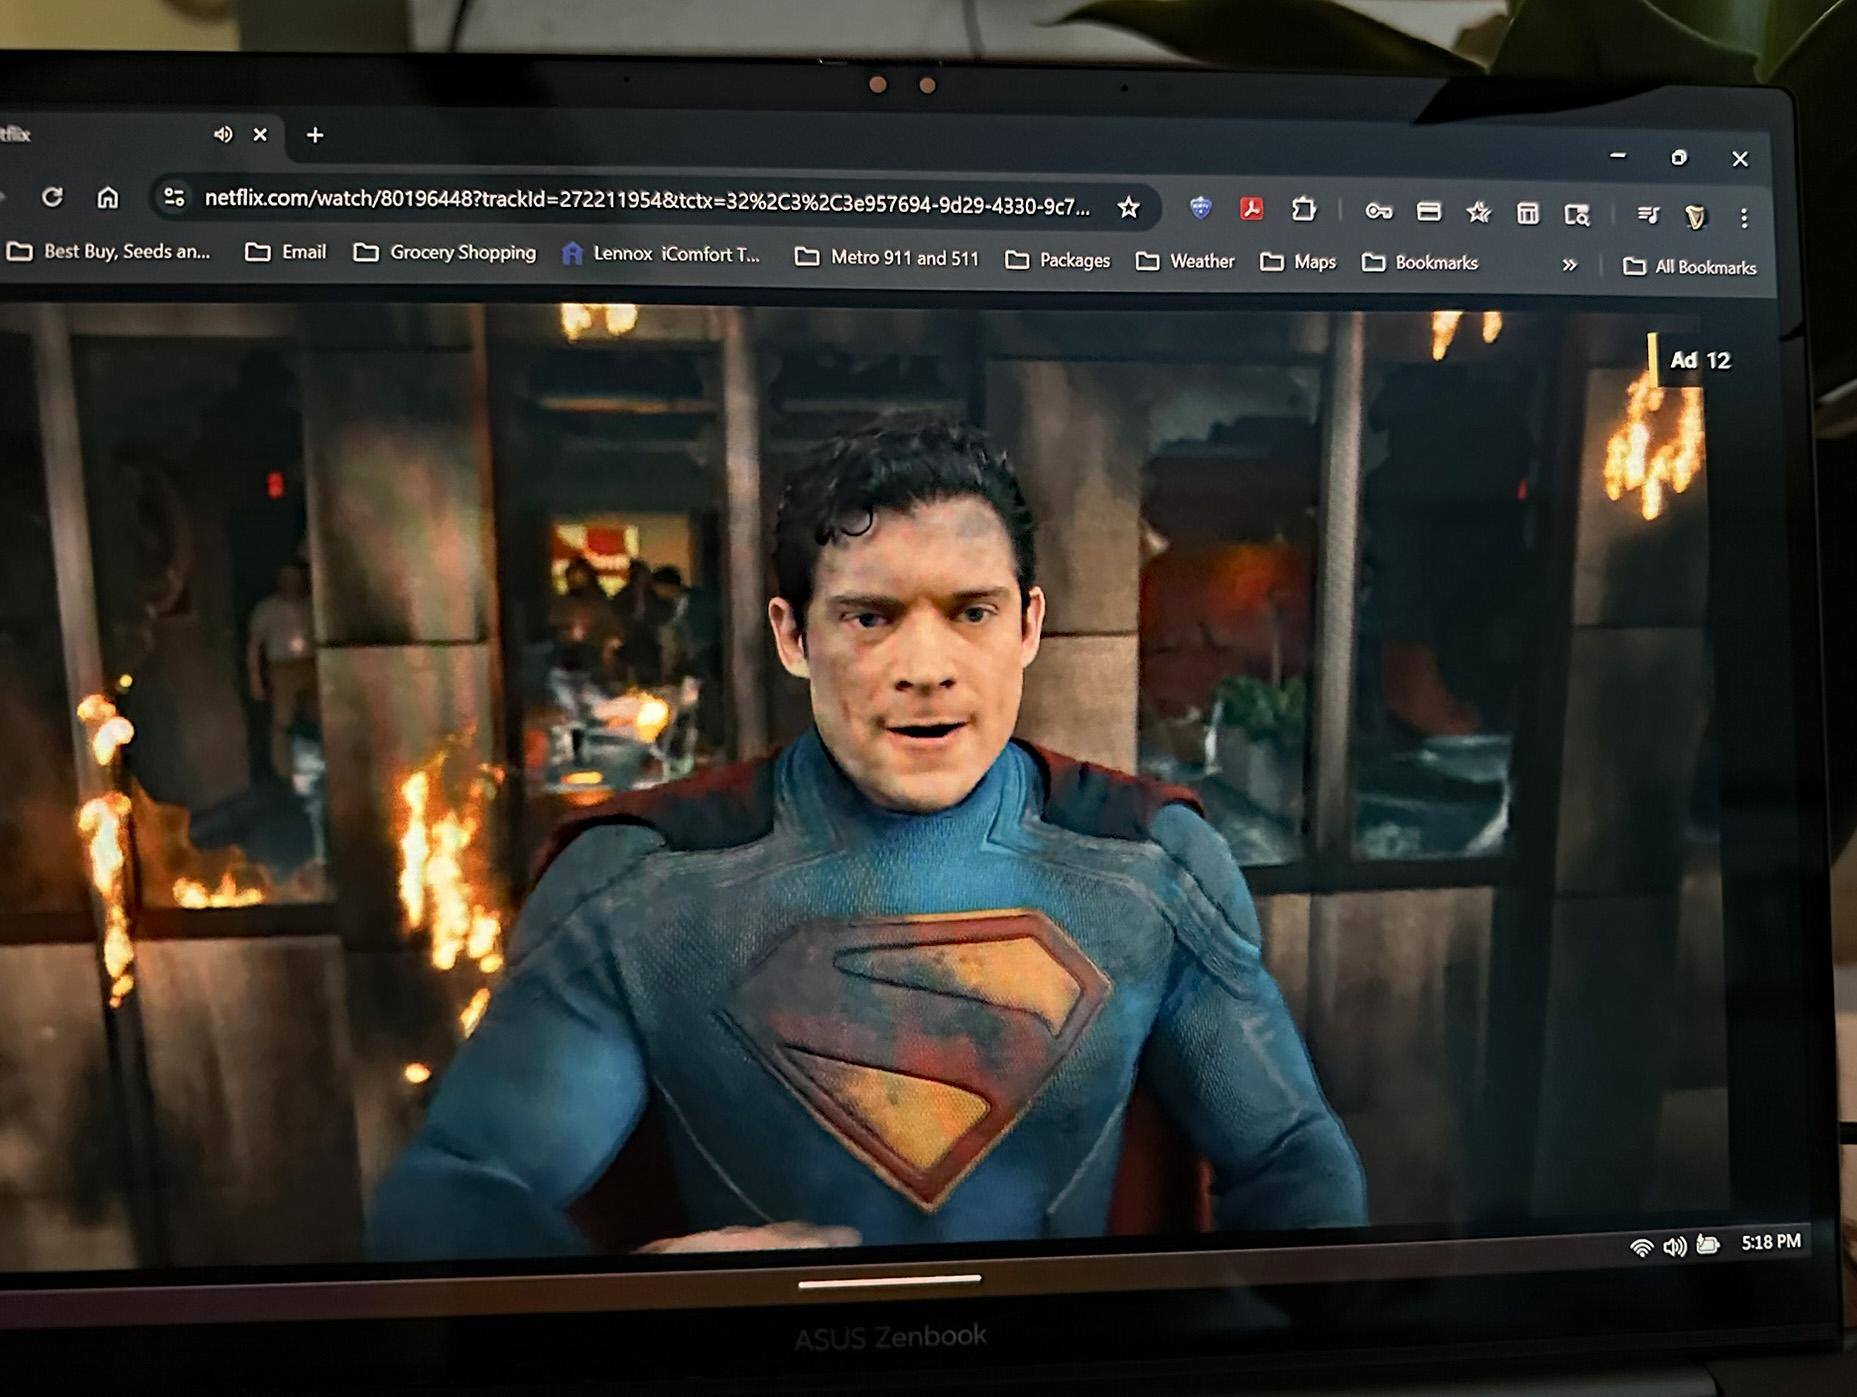Mute the Netflix tab via speaker icon

coord(222,134)
